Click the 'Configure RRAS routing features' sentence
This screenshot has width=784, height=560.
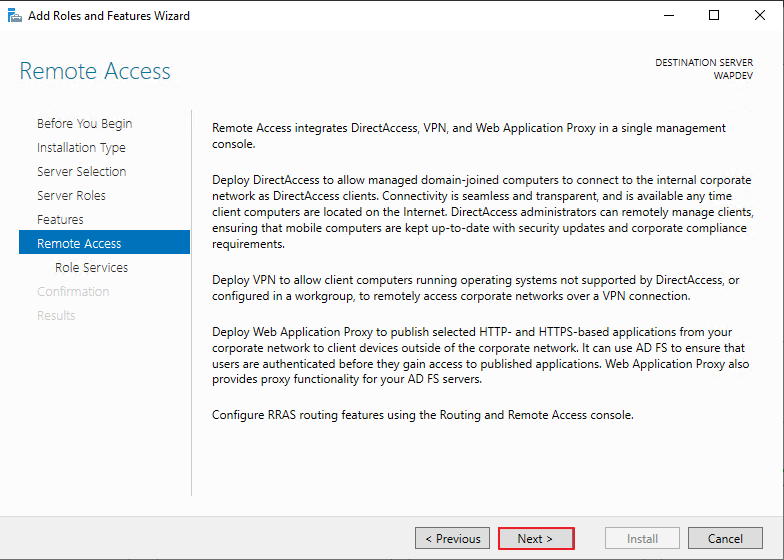(x=422, y=415)
